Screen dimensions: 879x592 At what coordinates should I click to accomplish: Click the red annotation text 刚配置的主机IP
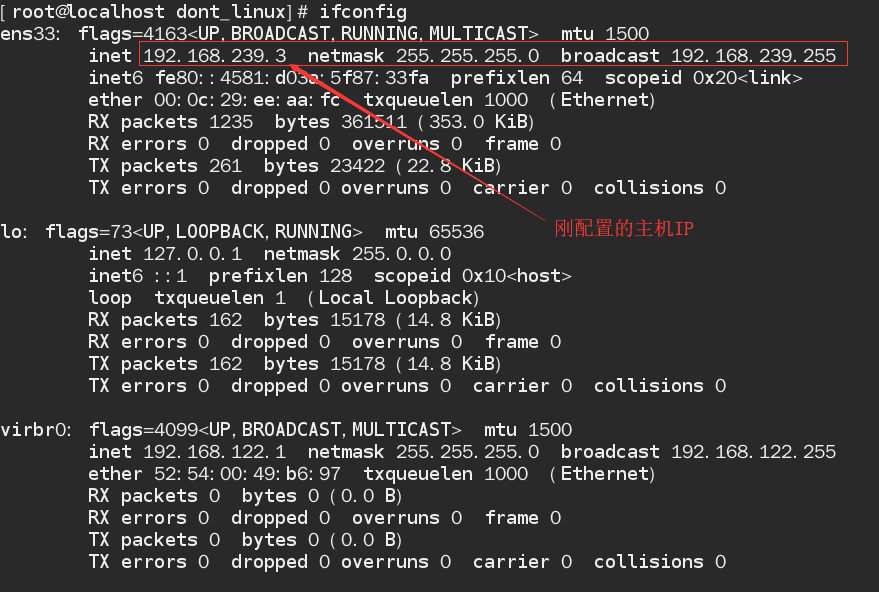(x=623, y=229)
